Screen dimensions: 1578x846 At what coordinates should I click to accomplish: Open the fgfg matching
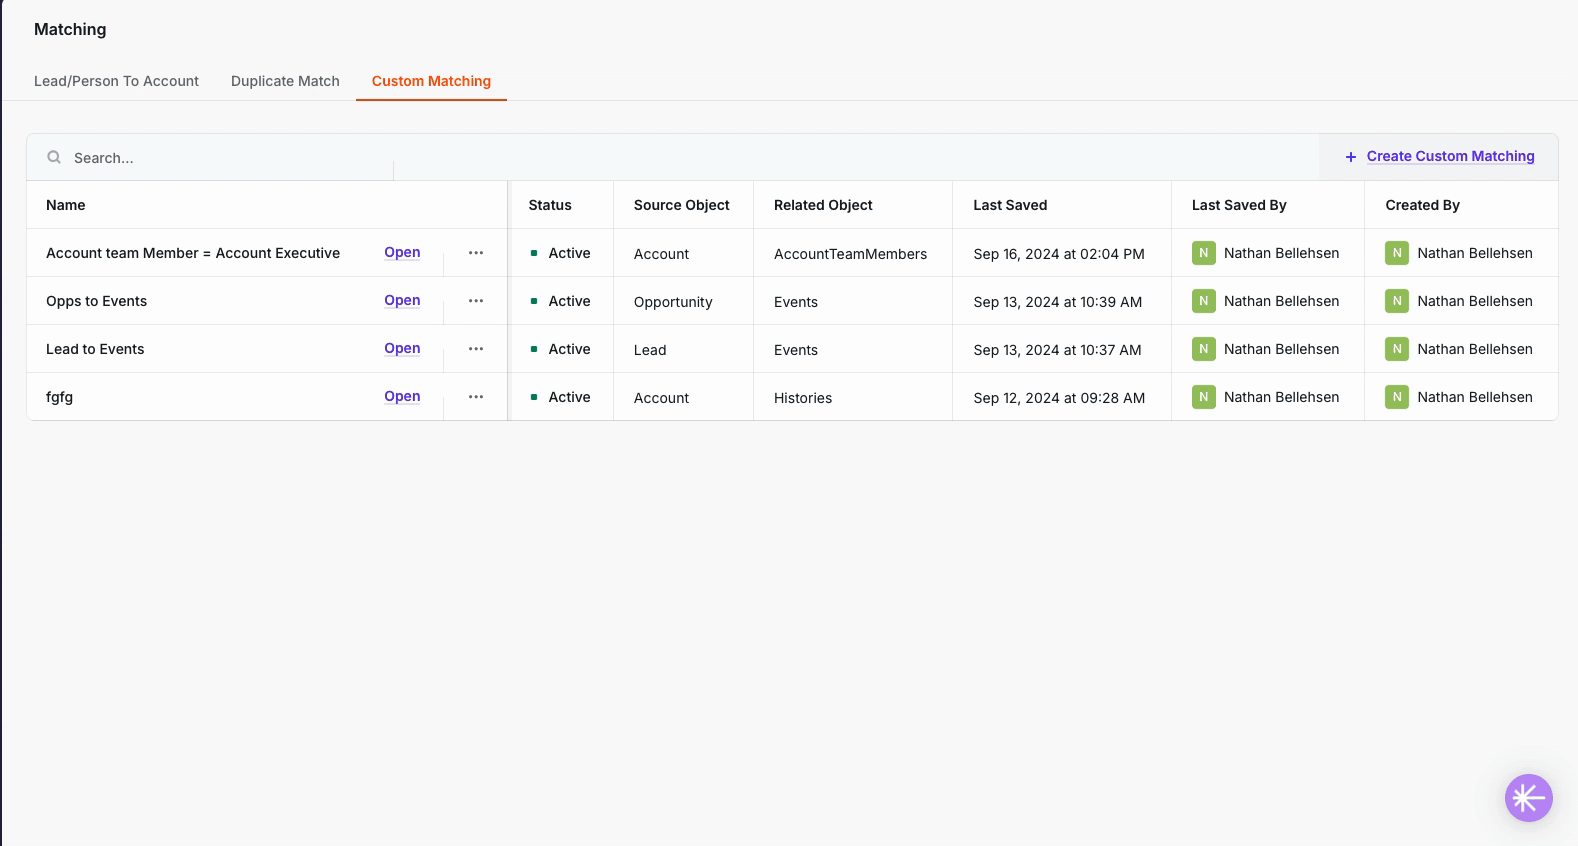[402, 396]
